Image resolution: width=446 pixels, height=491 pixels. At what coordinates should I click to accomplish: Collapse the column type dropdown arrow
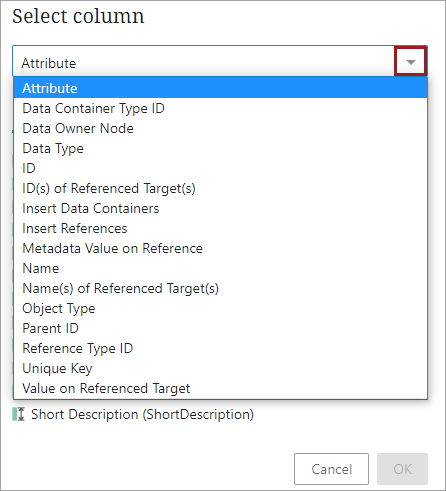[411, 62]
